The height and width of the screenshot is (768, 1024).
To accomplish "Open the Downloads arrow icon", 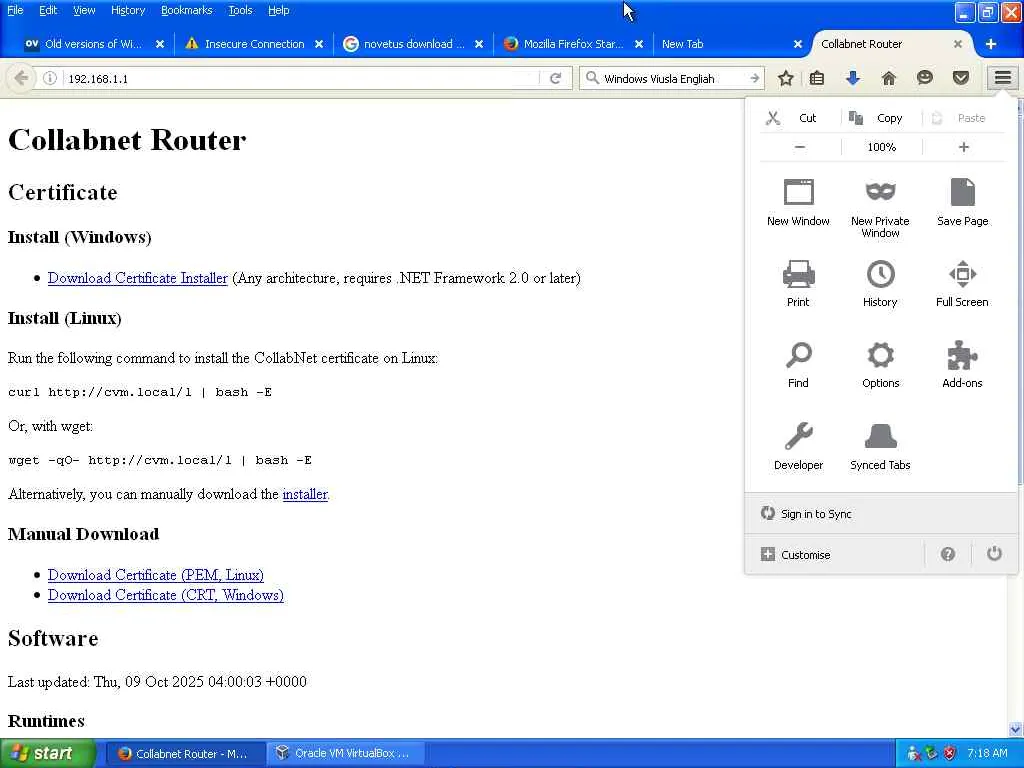I will point(852,78).
